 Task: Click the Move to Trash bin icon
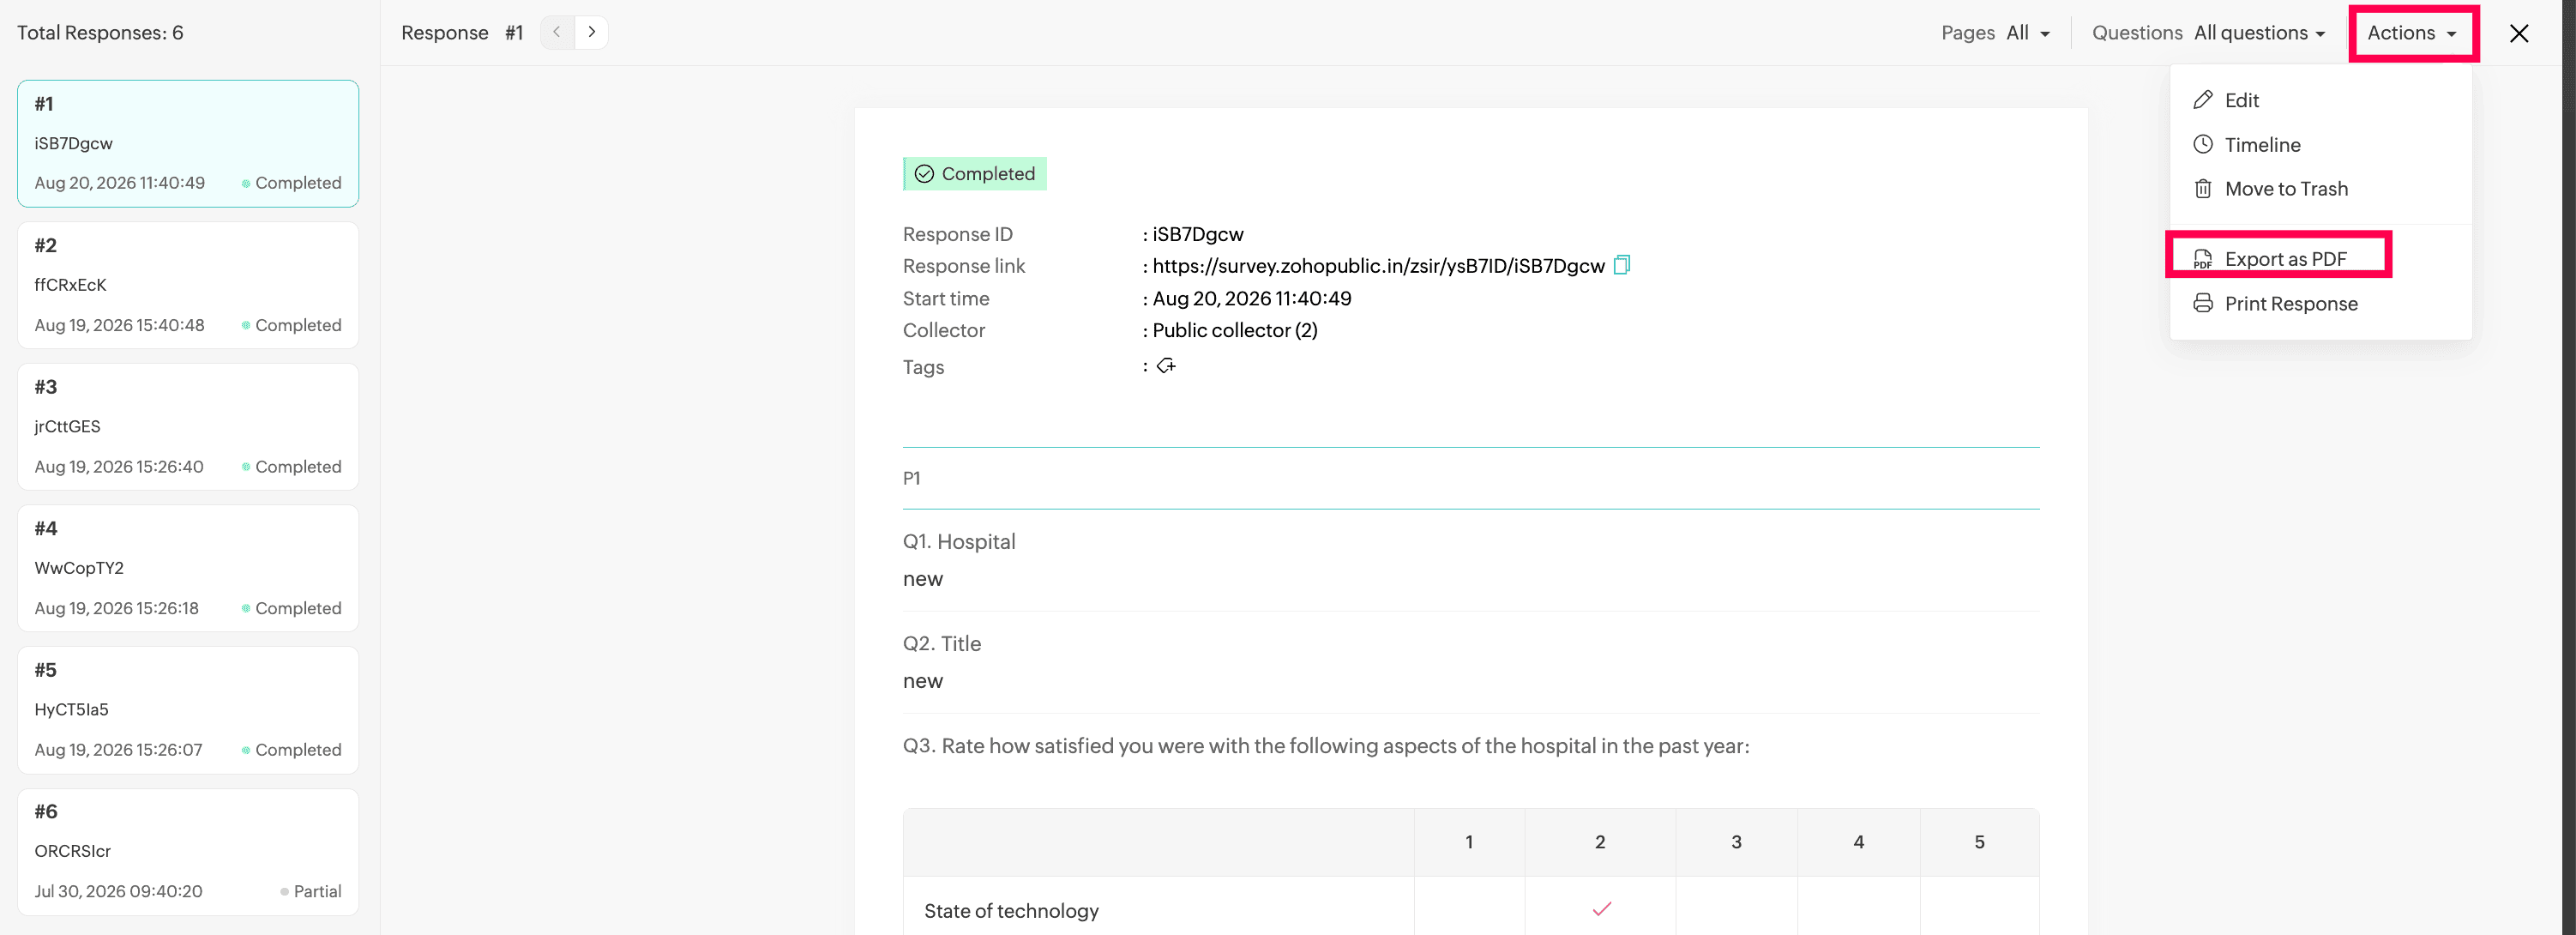2202,188
